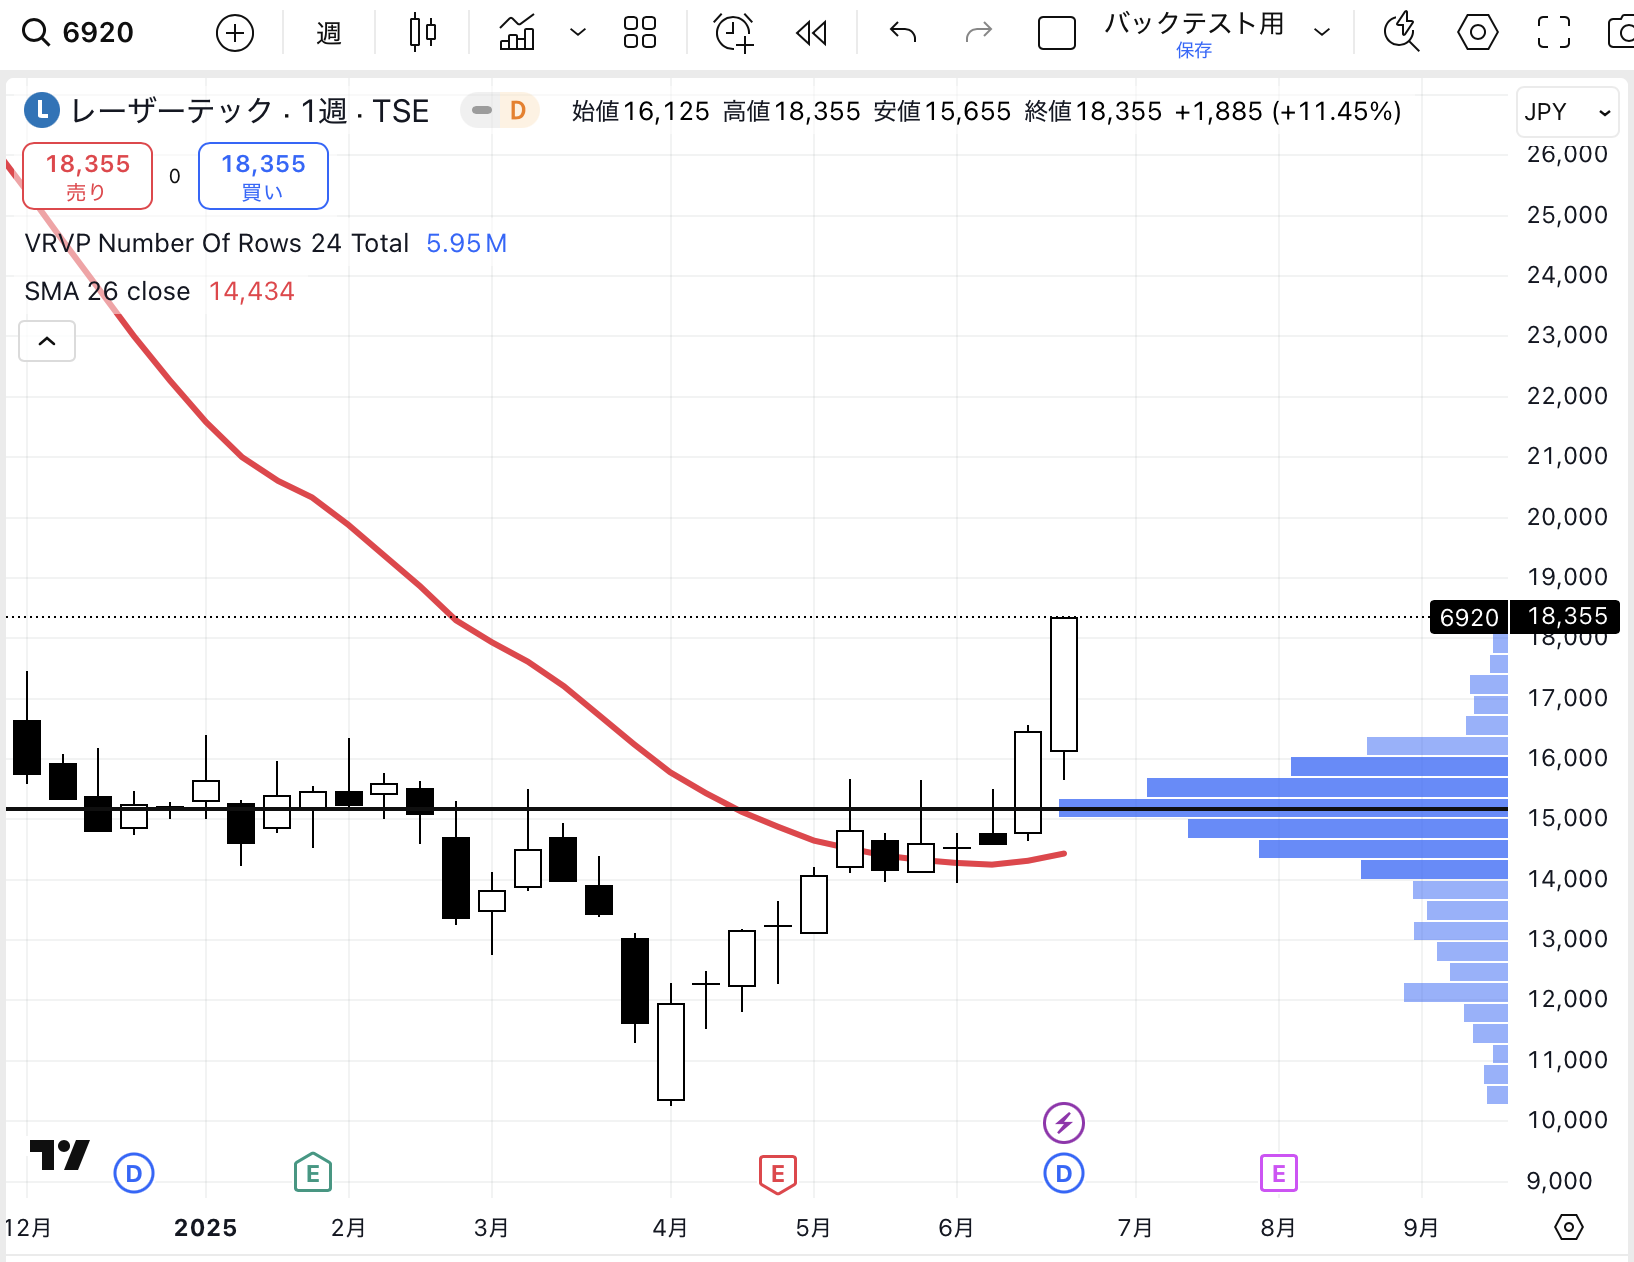
Task: Open the バックテスト用 layout name
Action: pyautogui.click(x=1194, y=24)
